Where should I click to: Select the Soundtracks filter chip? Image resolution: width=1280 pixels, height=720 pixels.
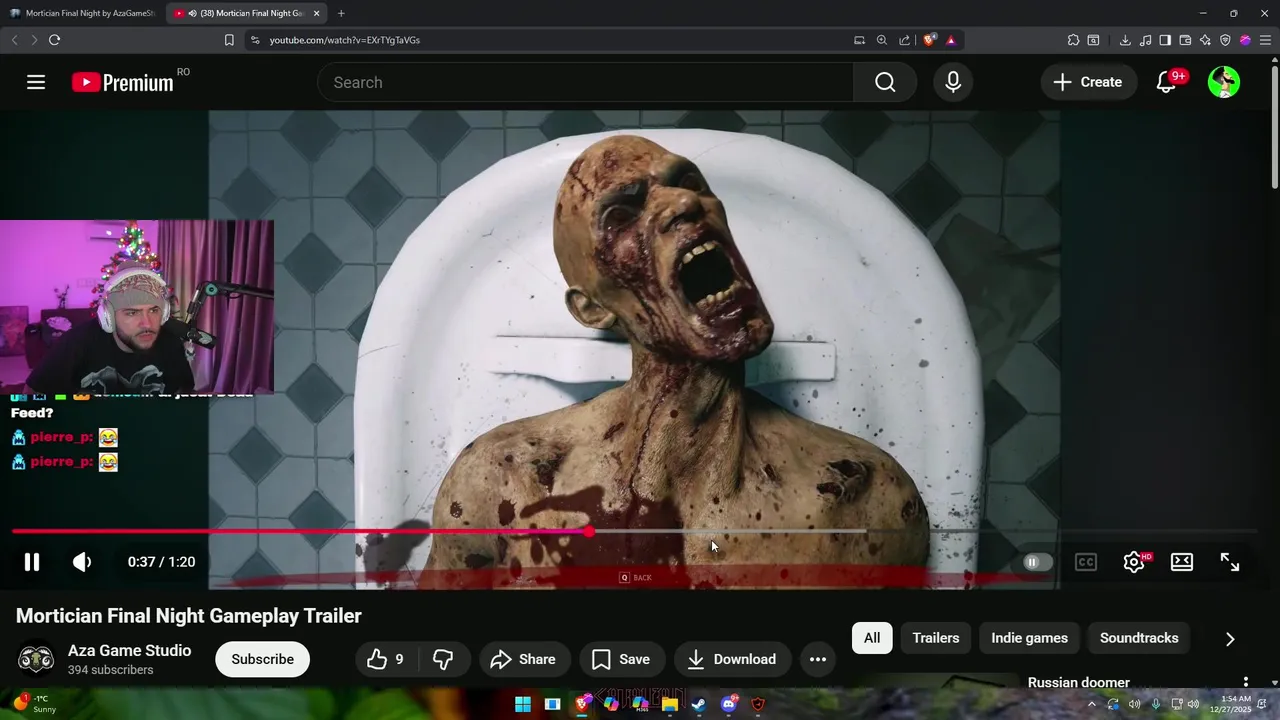click(1139, 638)
